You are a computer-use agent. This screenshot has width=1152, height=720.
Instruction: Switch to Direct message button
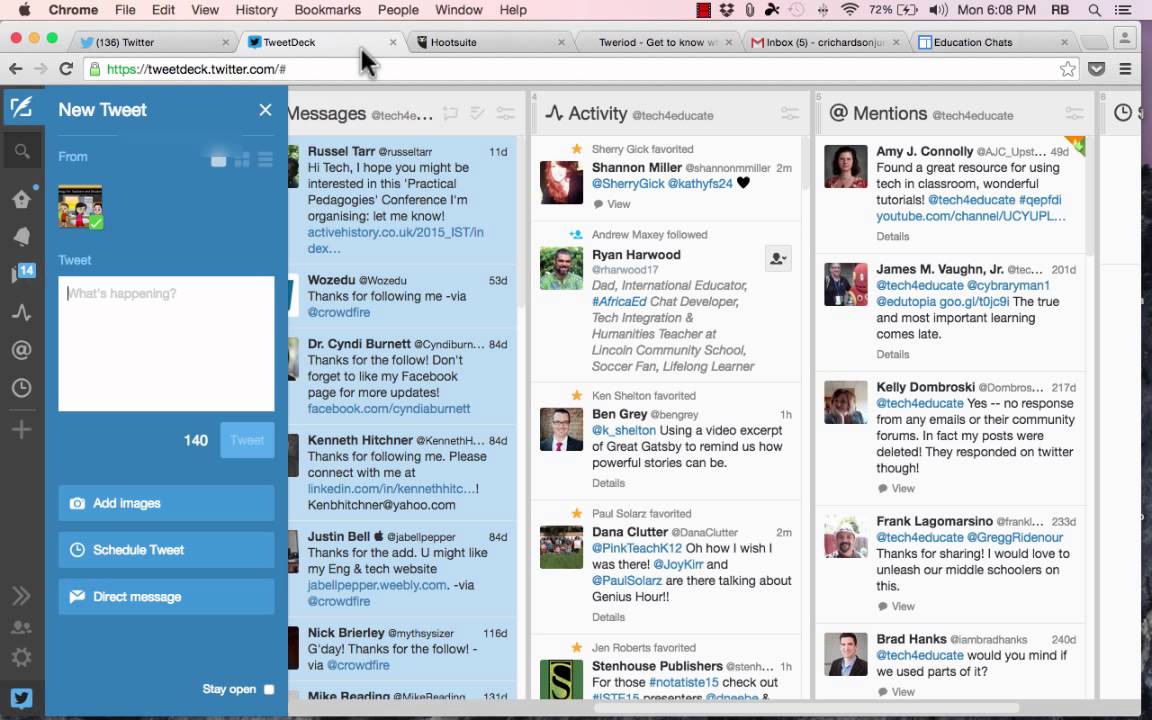pyautogui.click(x=166, y=597)
